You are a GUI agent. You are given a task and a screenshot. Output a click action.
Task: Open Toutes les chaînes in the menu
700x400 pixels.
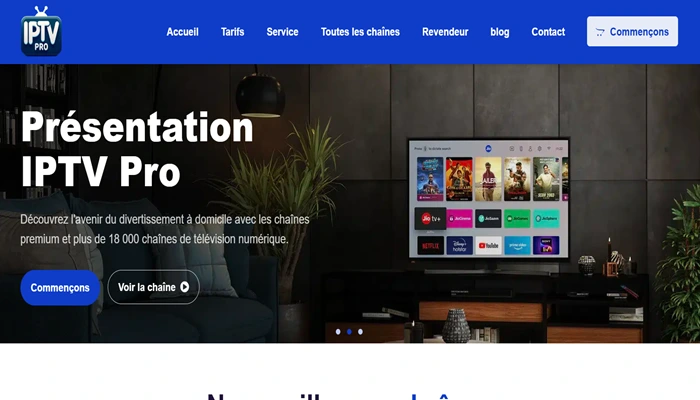point(360,32)
